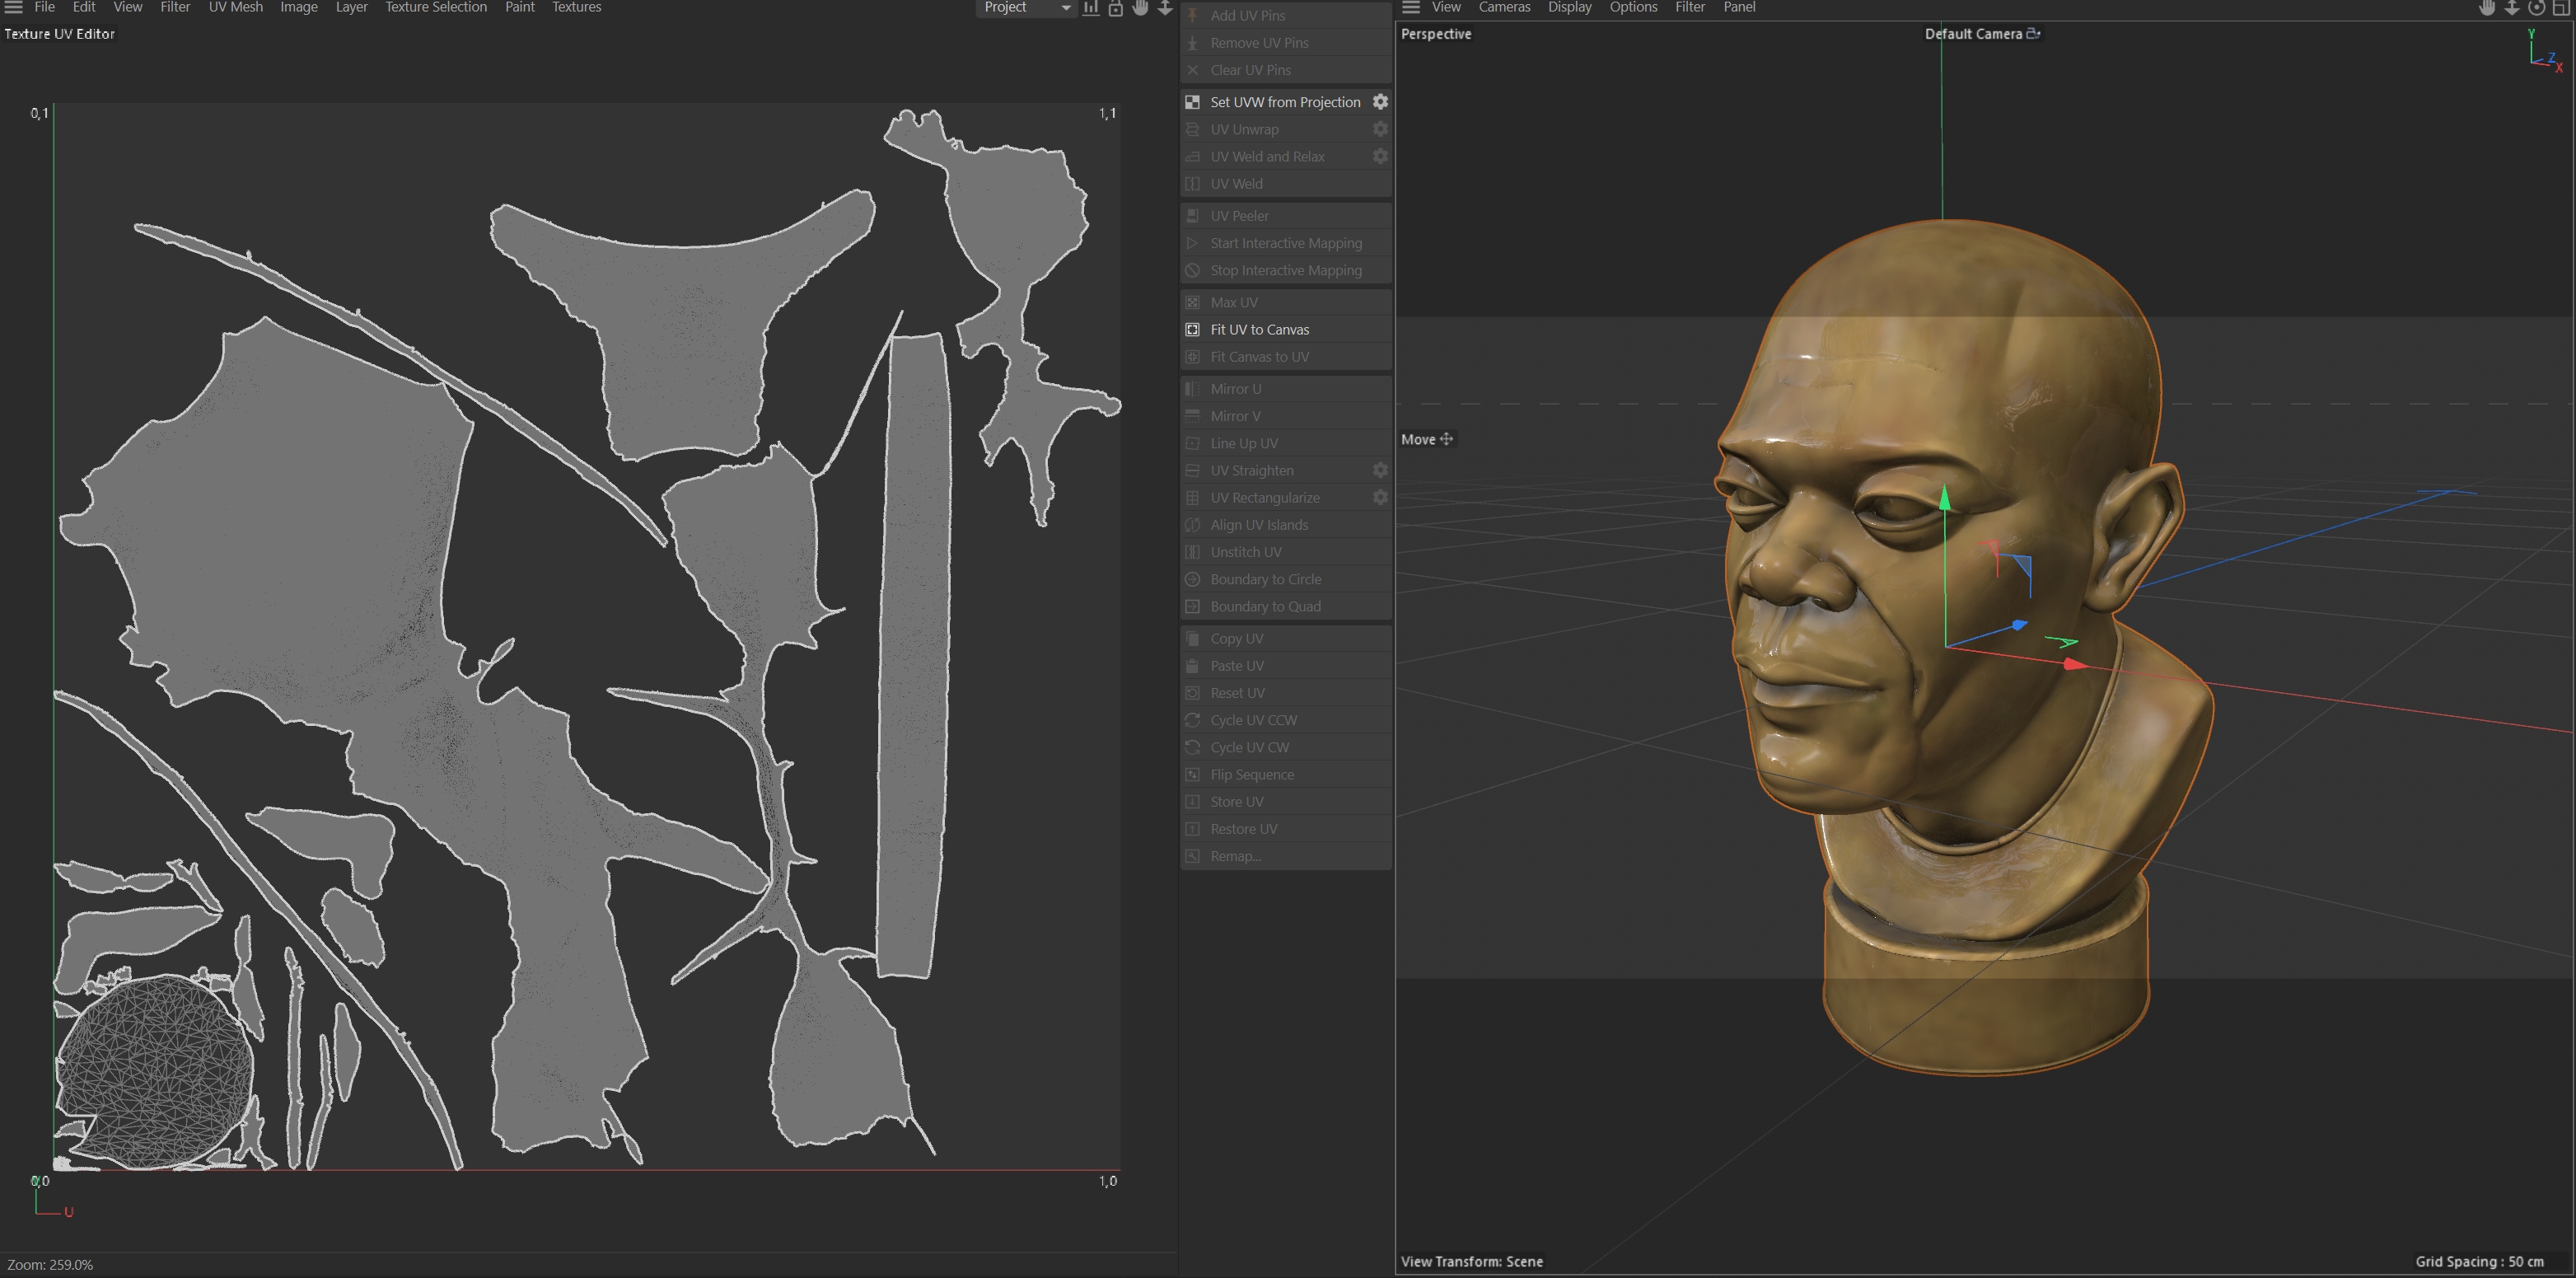Viewport: 2576px width, 1278px height.
Task: Click Set UVW from Projection
Action: click(x=1285, y=102)
